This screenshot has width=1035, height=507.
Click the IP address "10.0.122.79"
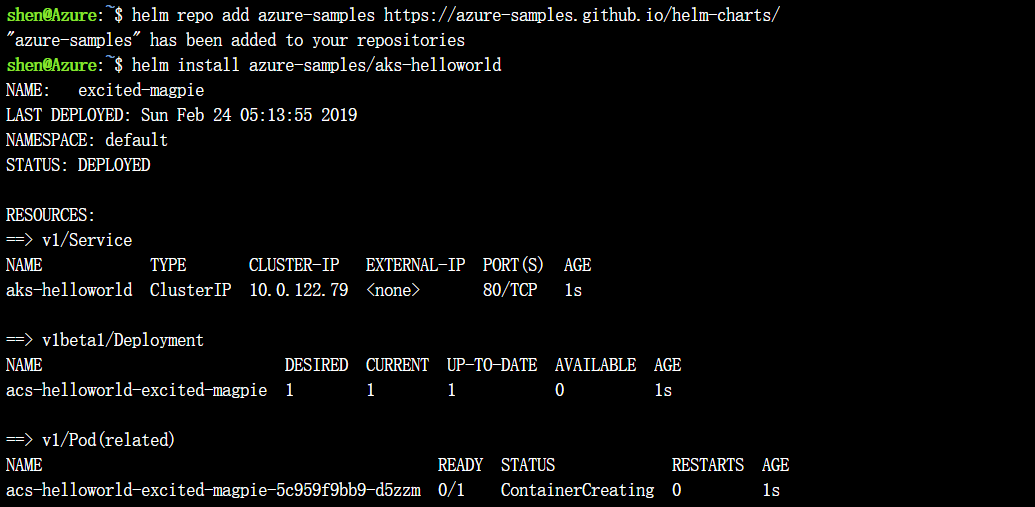click(x=299, y=290)
